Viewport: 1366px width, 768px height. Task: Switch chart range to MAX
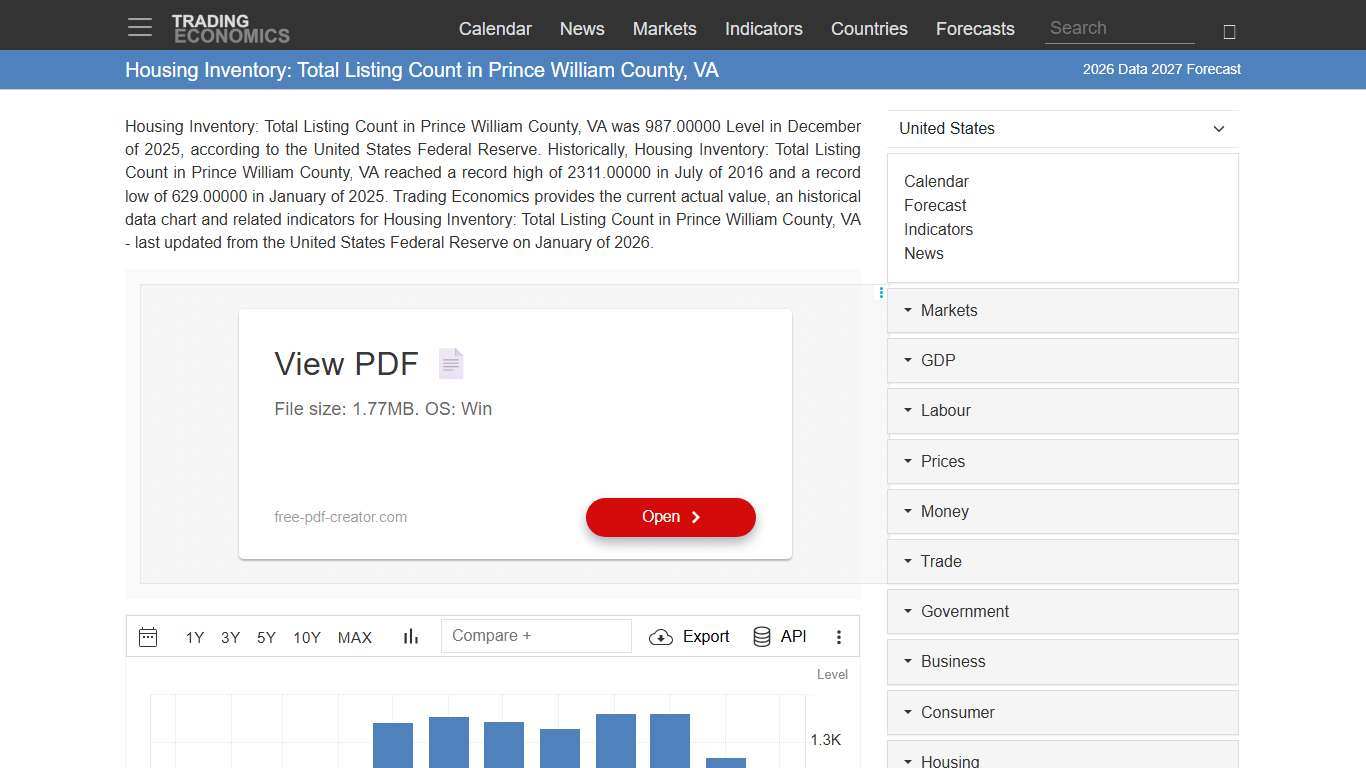tap(354, 637)
